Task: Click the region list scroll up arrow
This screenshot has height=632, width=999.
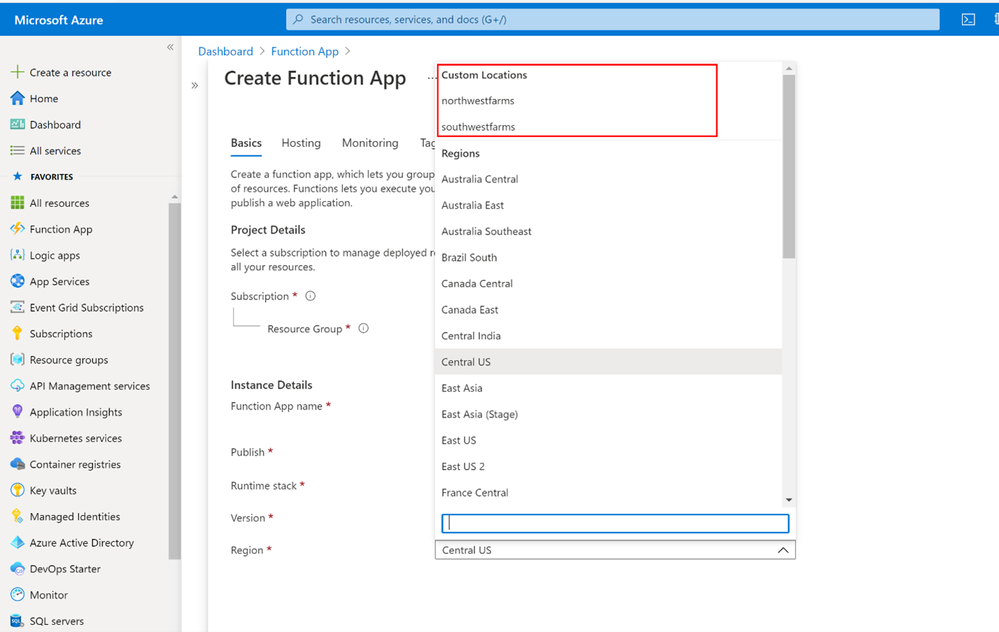Action: pyautogui.click(x=789, y=68)
